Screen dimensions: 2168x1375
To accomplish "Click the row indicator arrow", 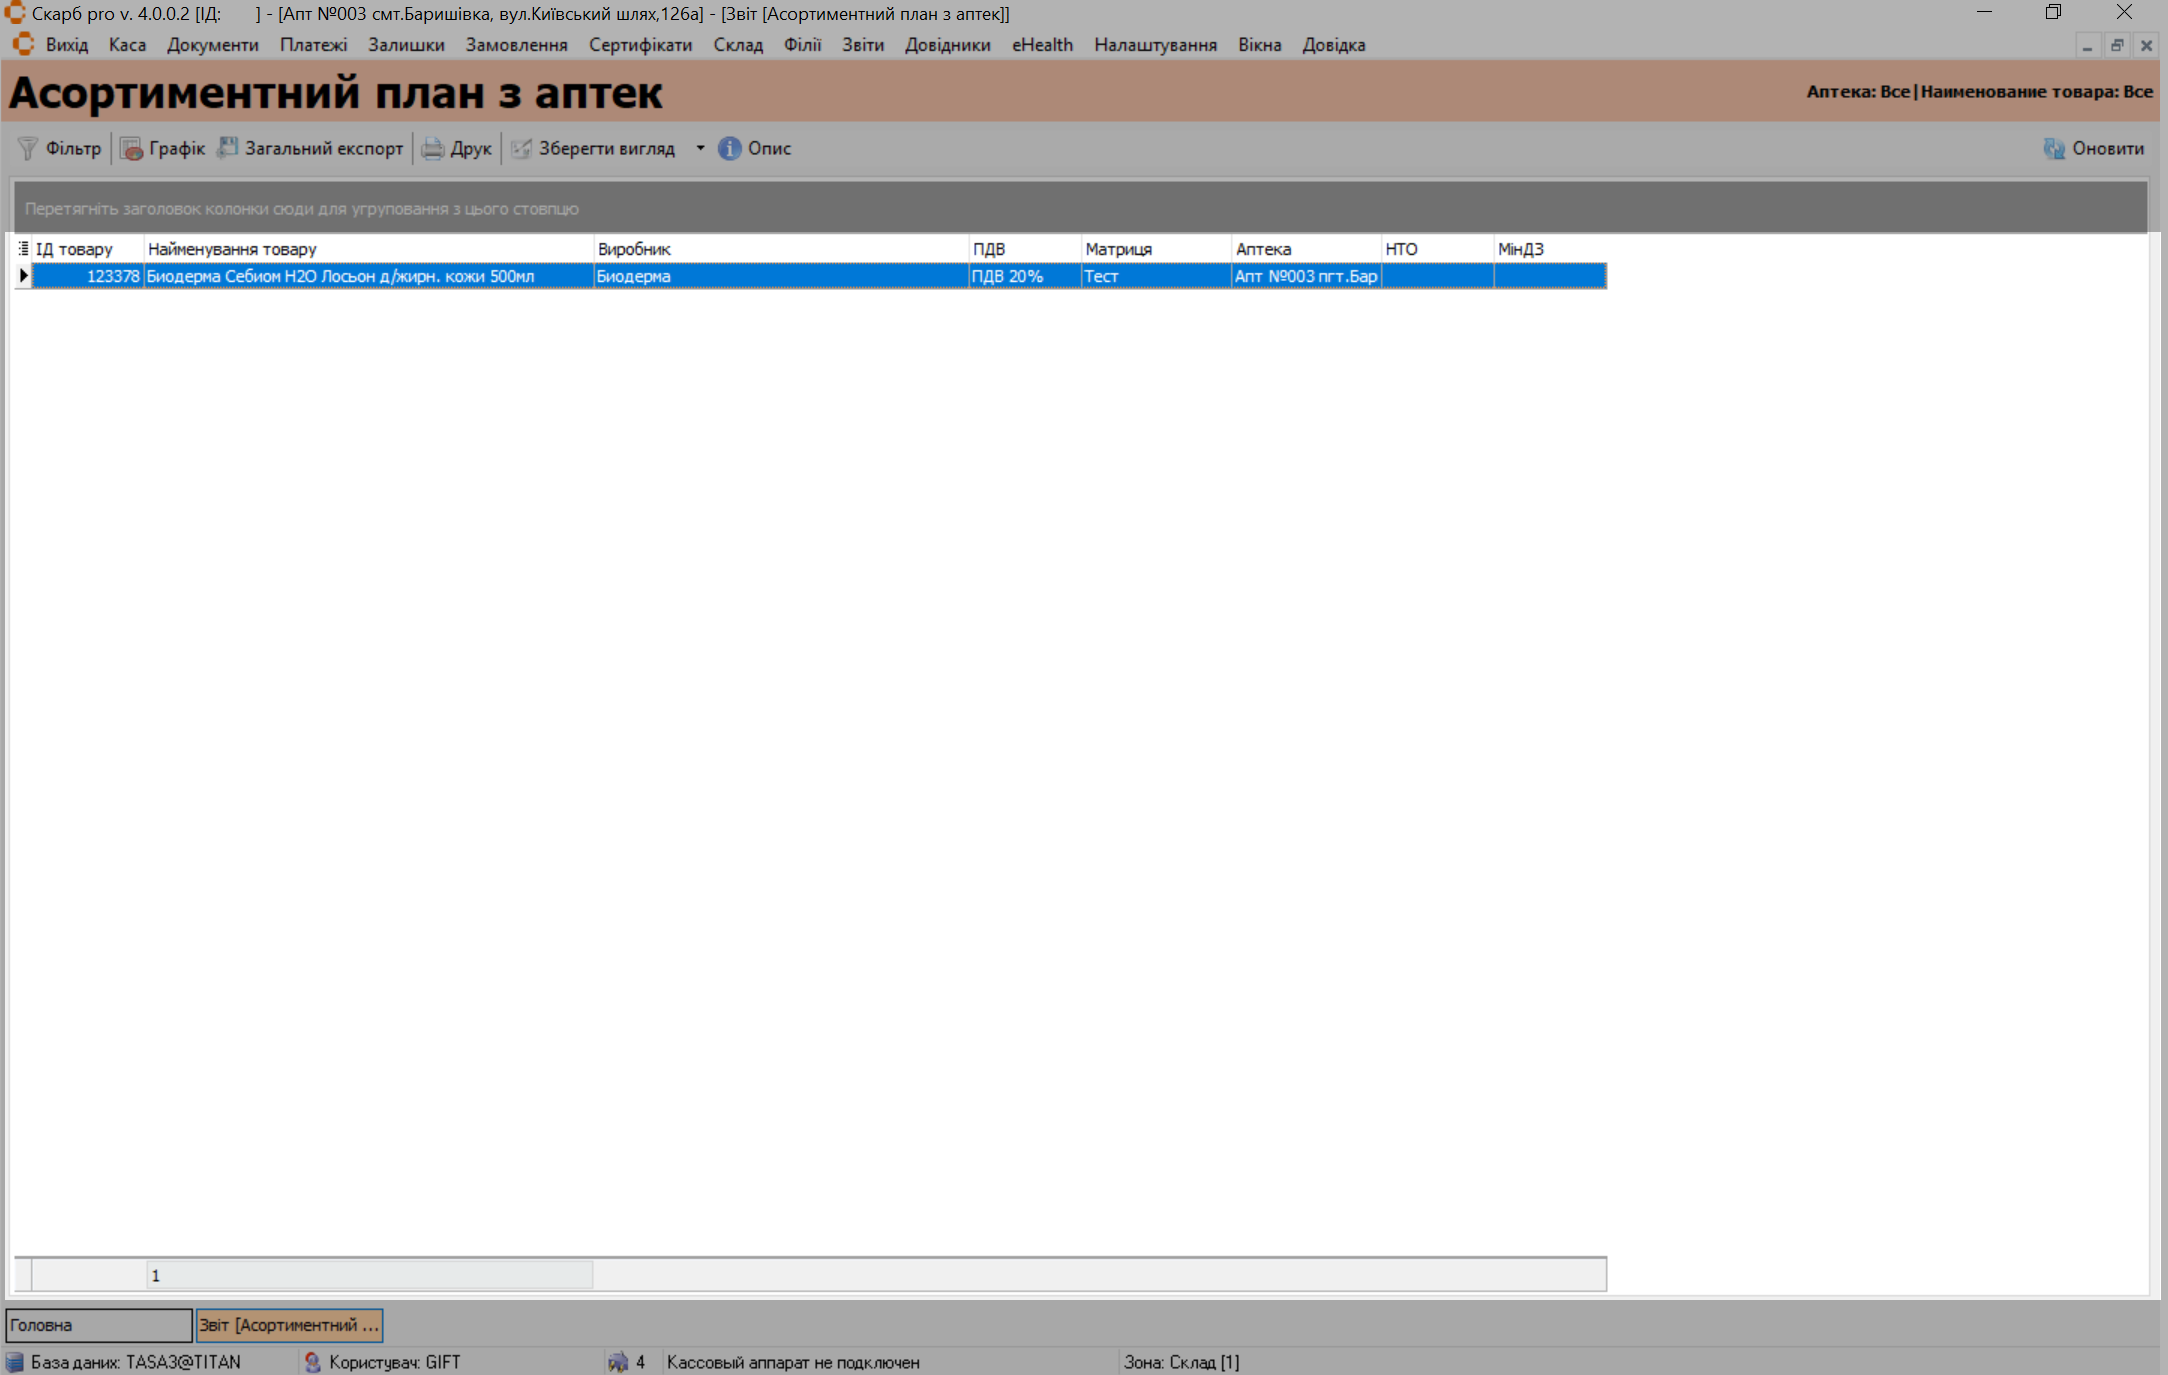I will (23, 276).
